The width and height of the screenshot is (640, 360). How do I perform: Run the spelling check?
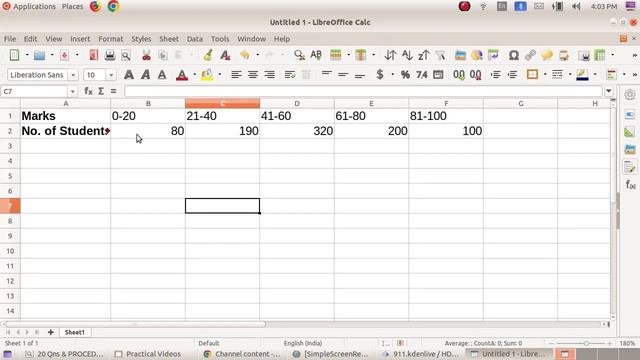tap(316, 55)
